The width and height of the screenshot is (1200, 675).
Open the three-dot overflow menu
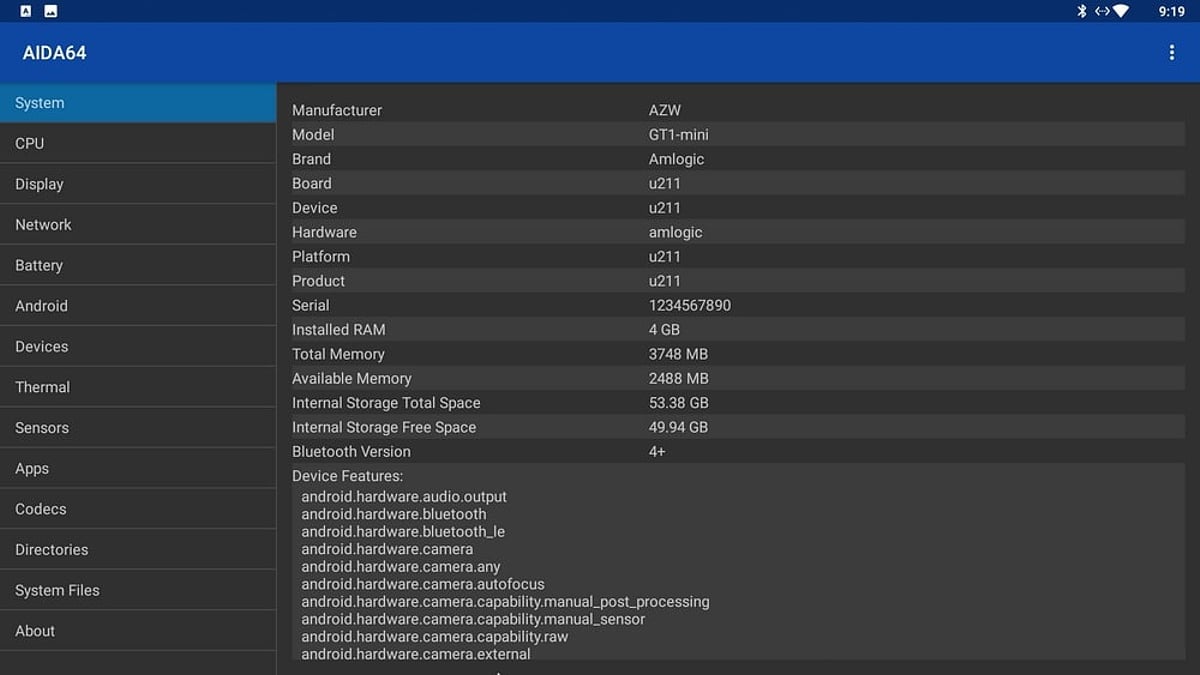tap(1172, 53)
